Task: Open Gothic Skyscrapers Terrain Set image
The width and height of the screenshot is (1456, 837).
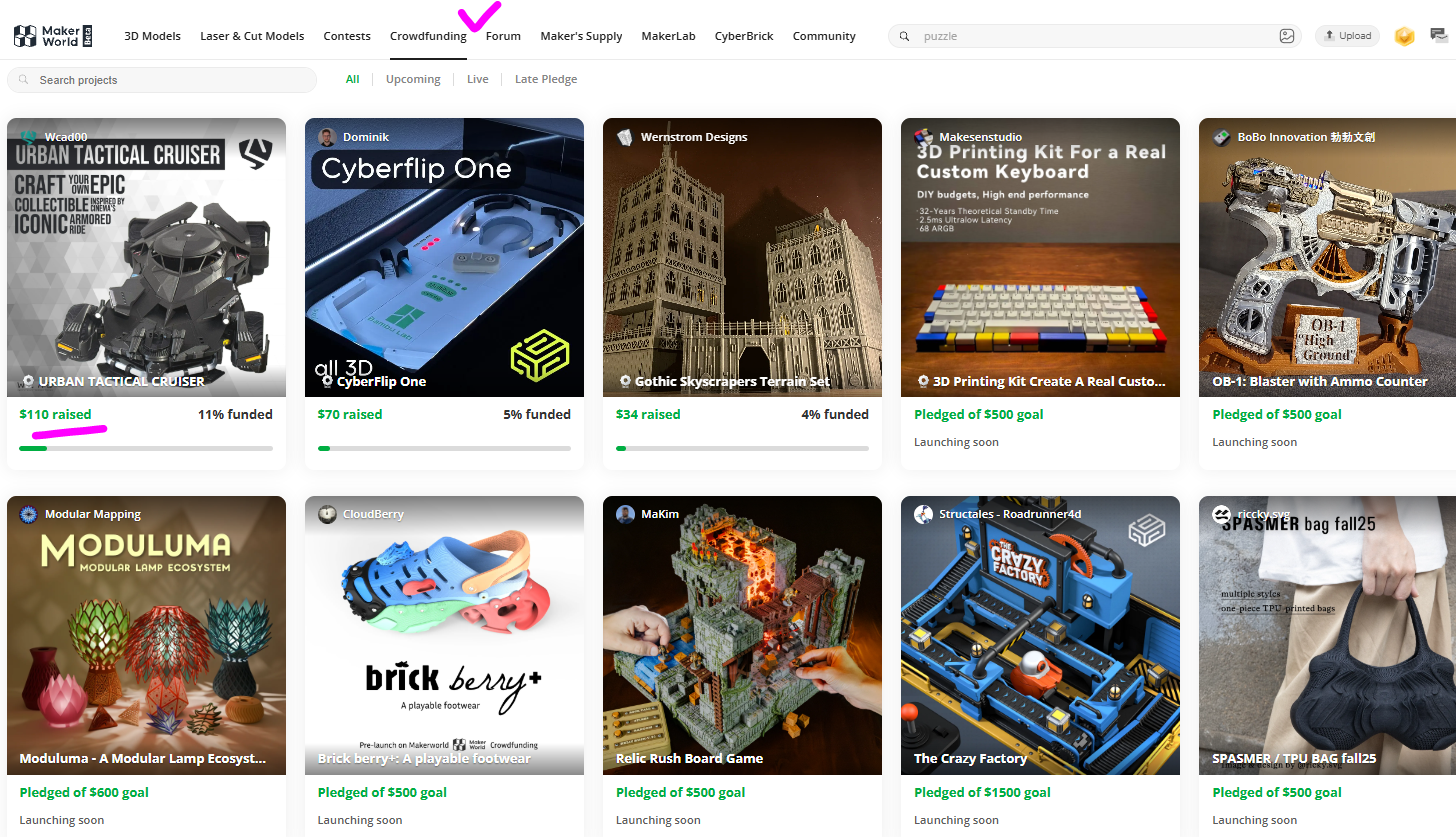Action: 743,257
